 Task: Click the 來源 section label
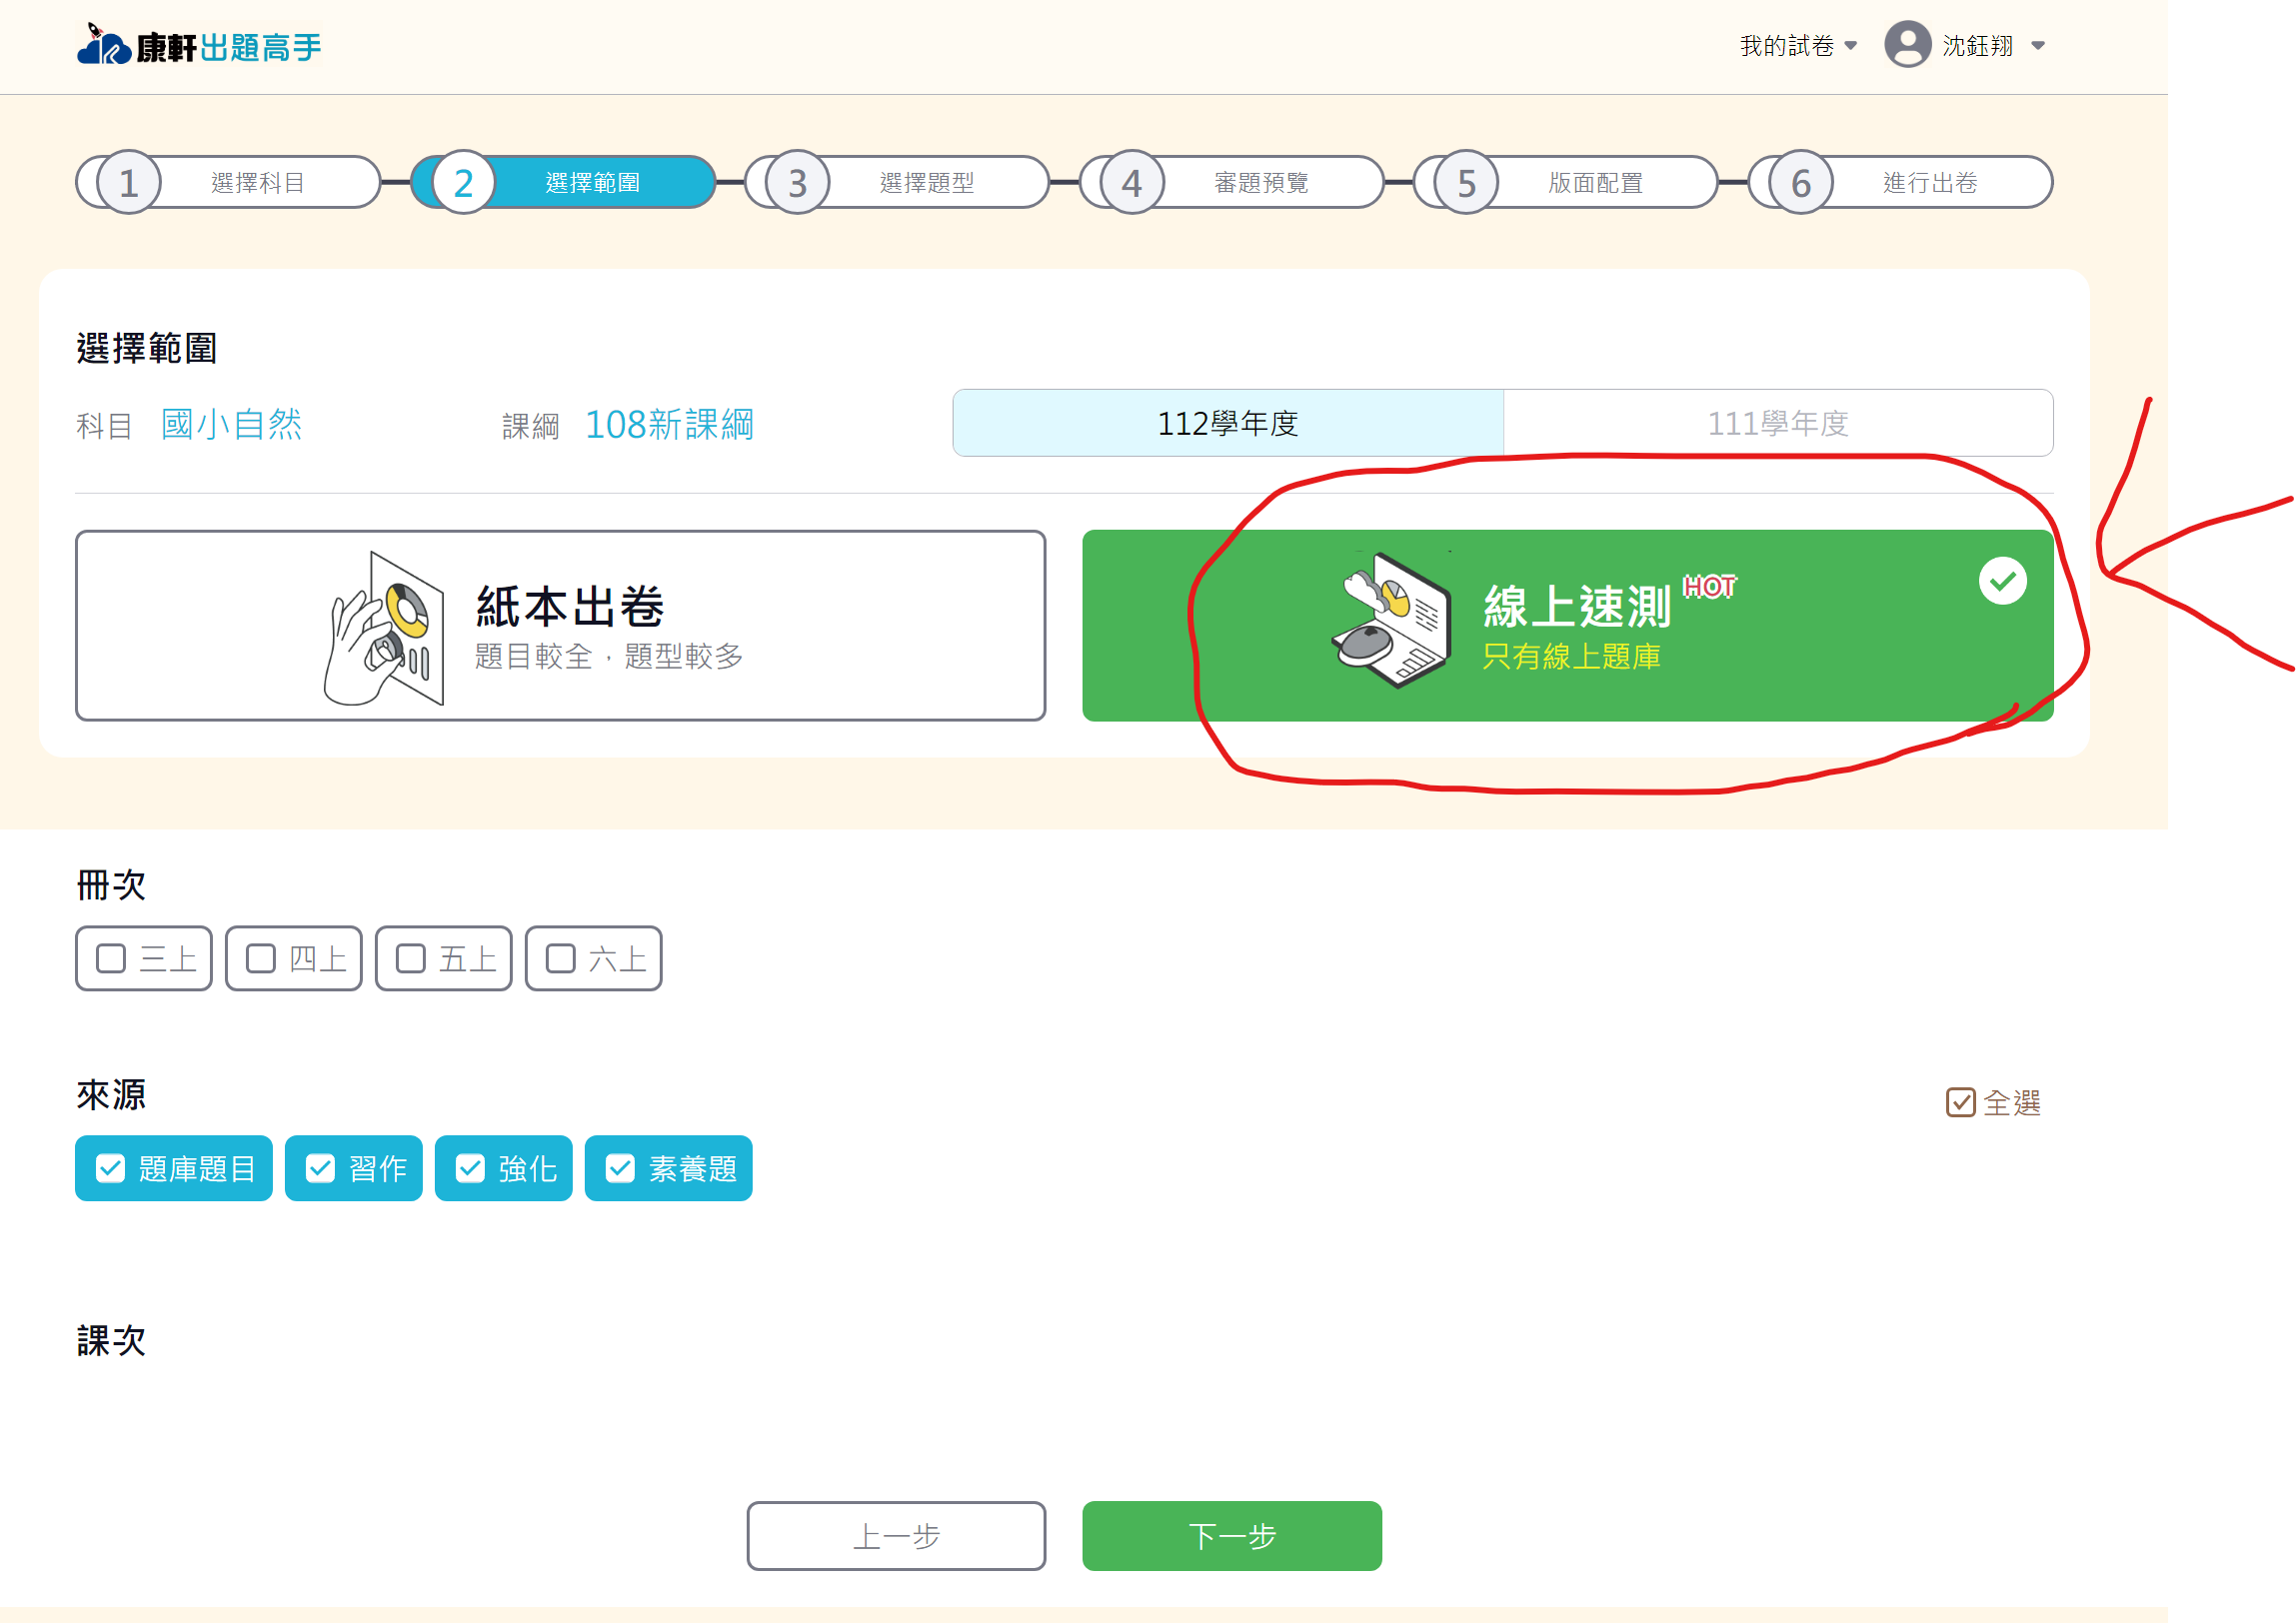click(x=111, y=1095)
